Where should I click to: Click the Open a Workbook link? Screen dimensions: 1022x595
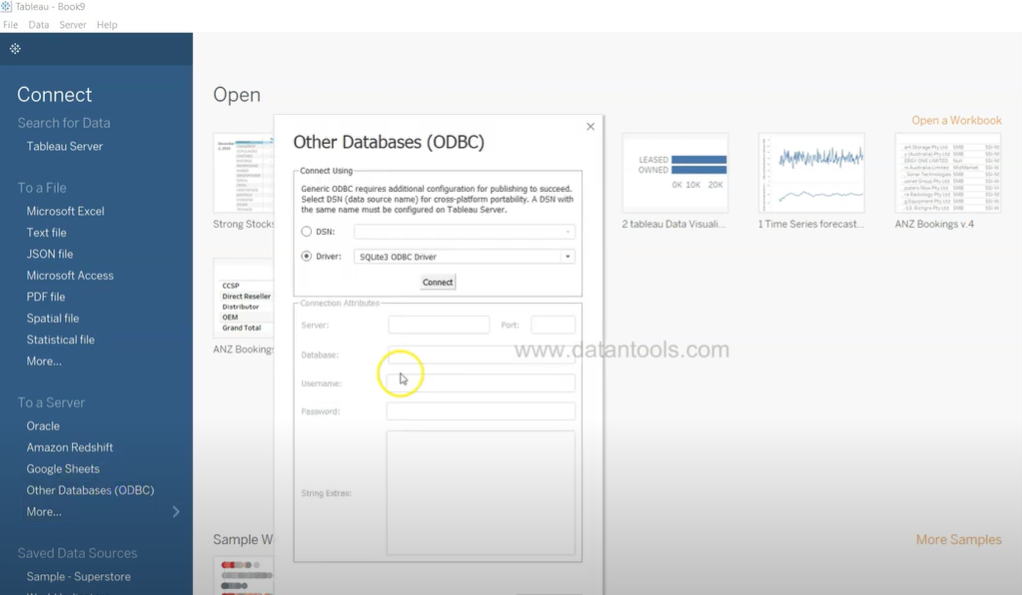point(956,121)
